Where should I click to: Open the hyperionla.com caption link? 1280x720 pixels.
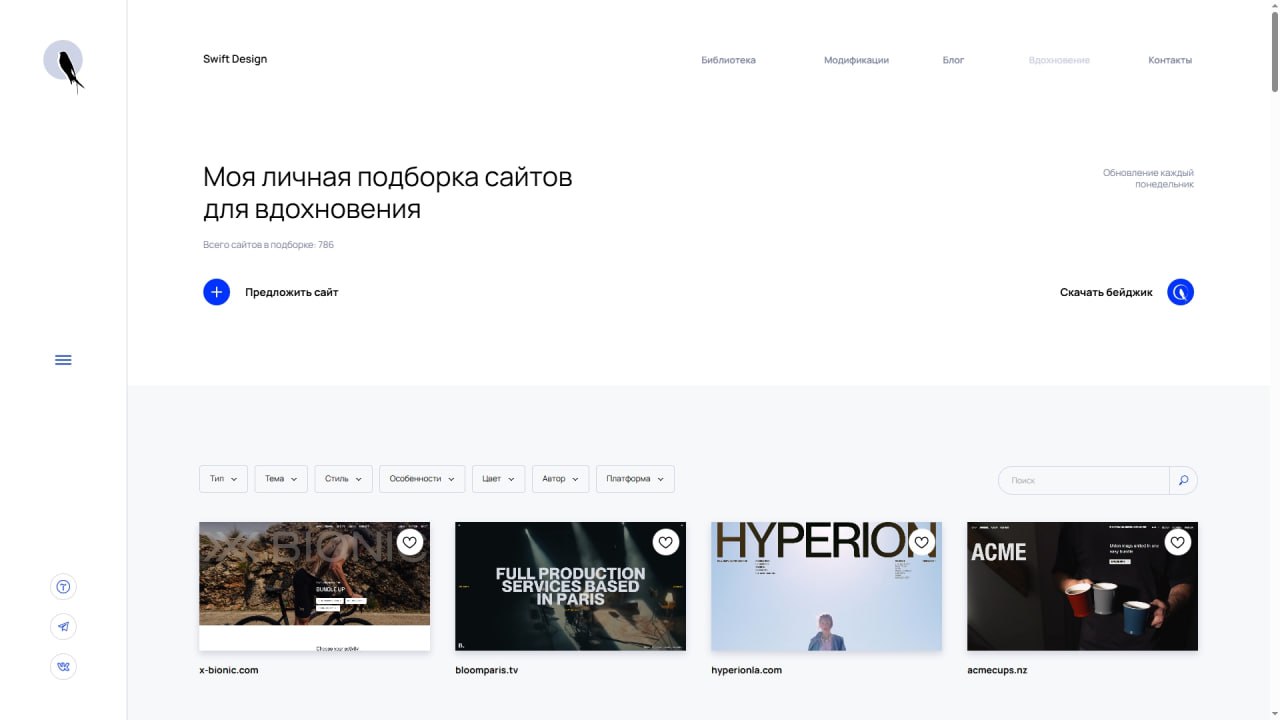746,670
